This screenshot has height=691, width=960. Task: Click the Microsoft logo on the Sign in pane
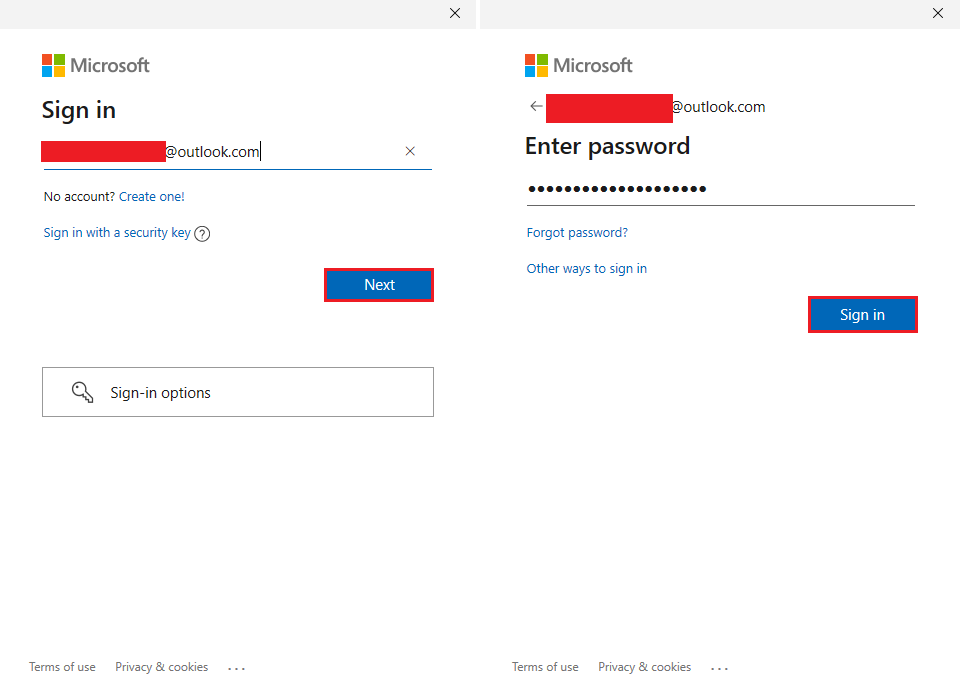coord(95,65)
